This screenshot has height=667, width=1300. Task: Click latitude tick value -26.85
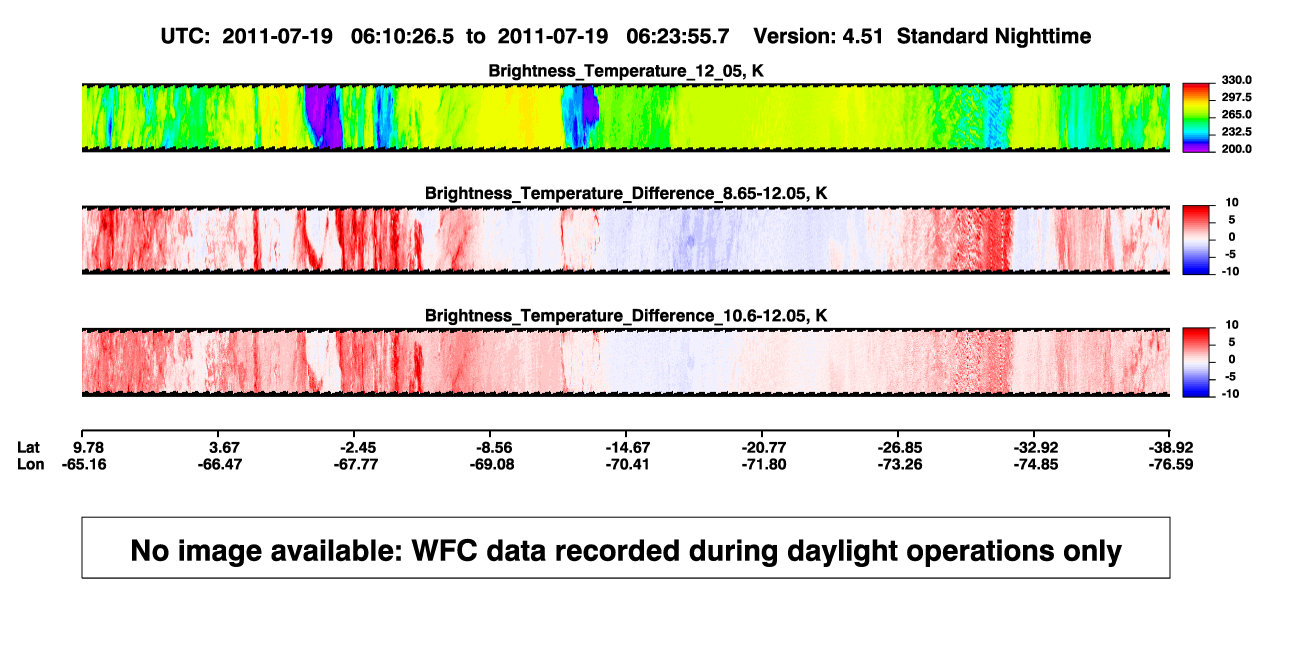point(900,447)
